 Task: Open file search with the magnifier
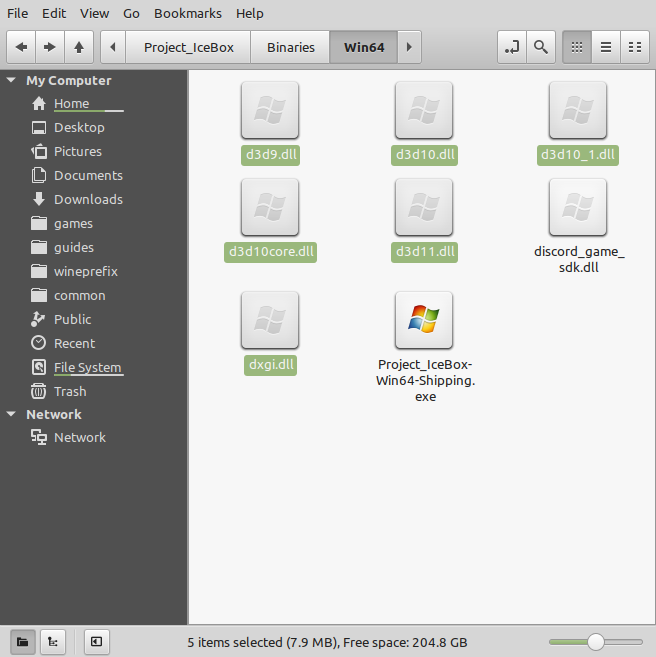point(541,47)
